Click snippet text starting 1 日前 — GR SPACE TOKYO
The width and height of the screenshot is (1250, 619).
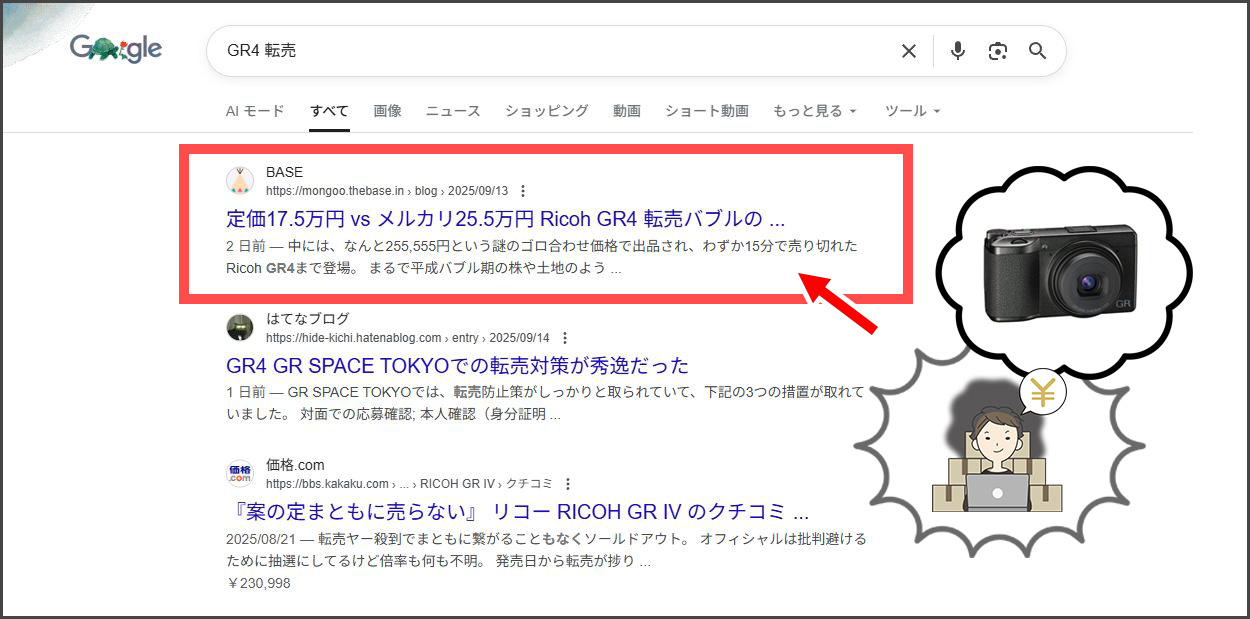click(x=545, y=404)
